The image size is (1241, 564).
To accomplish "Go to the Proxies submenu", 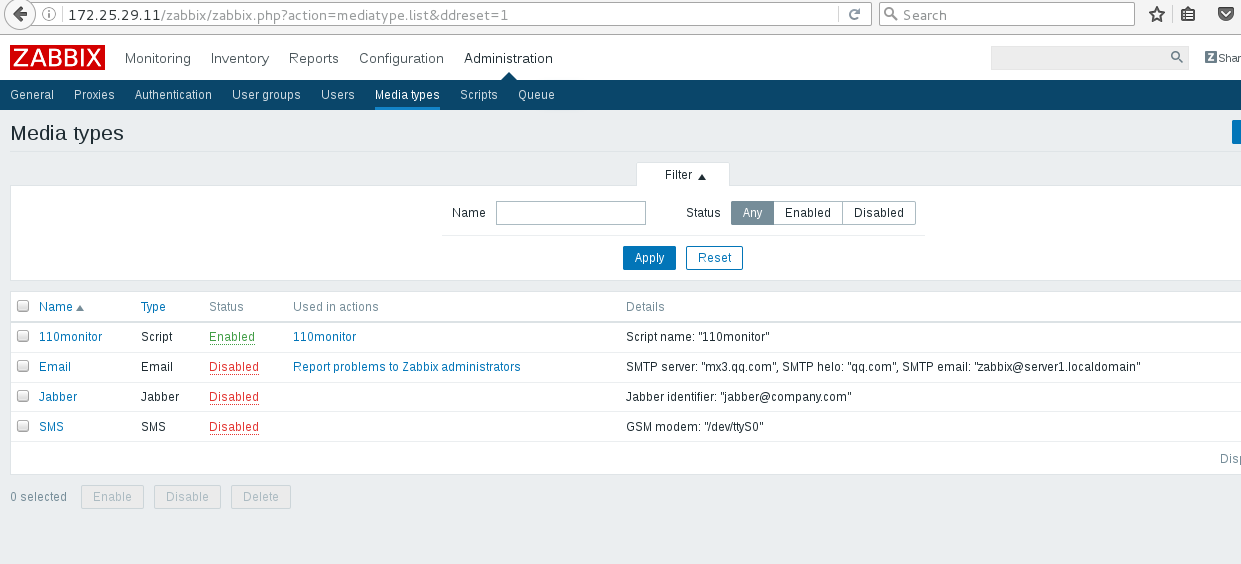I will point(94,95).
